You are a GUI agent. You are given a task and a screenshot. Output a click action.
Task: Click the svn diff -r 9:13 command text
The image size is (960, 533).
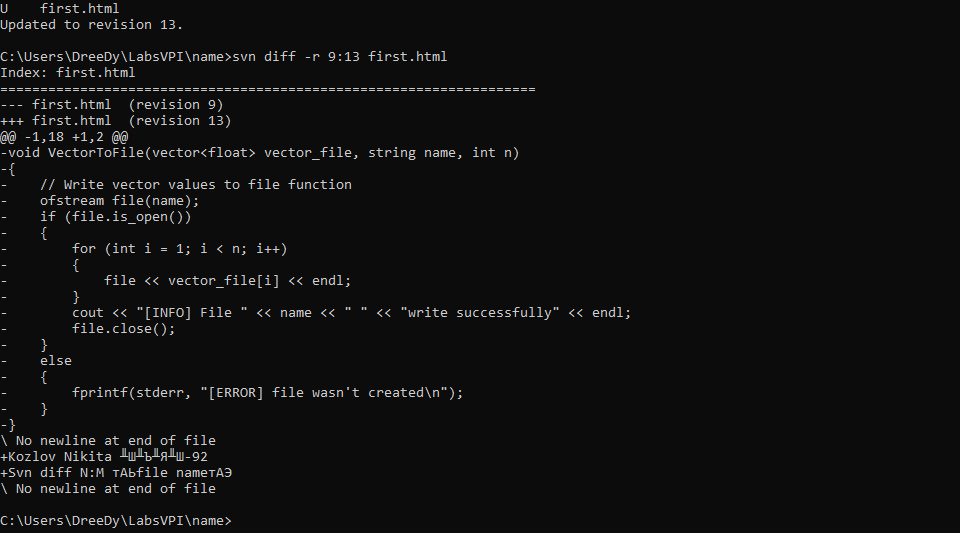(x=340, y=57)
